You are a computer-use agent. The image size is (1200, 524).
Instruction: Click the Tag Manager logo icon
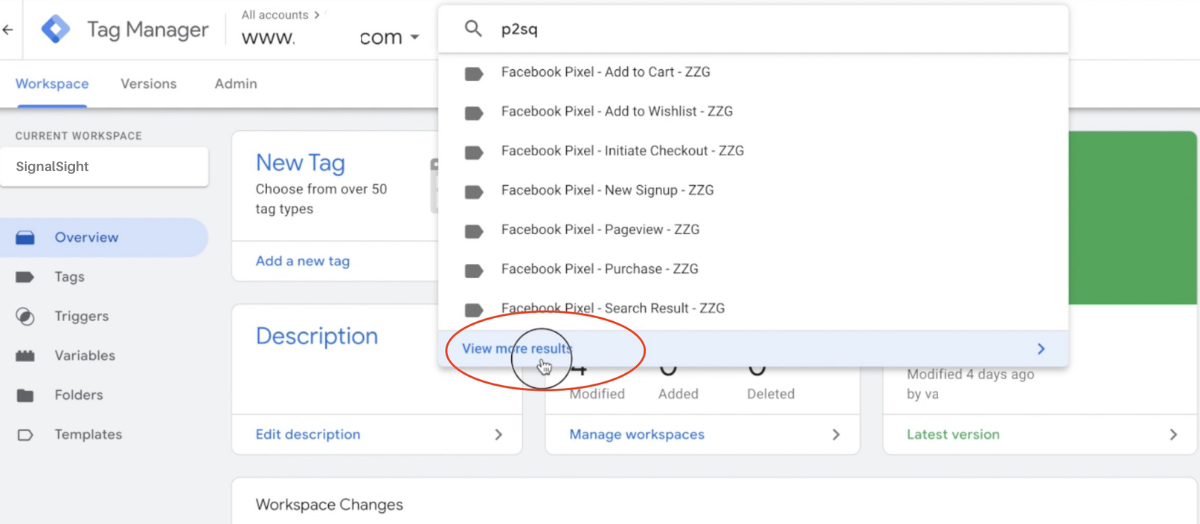[56, 29]
